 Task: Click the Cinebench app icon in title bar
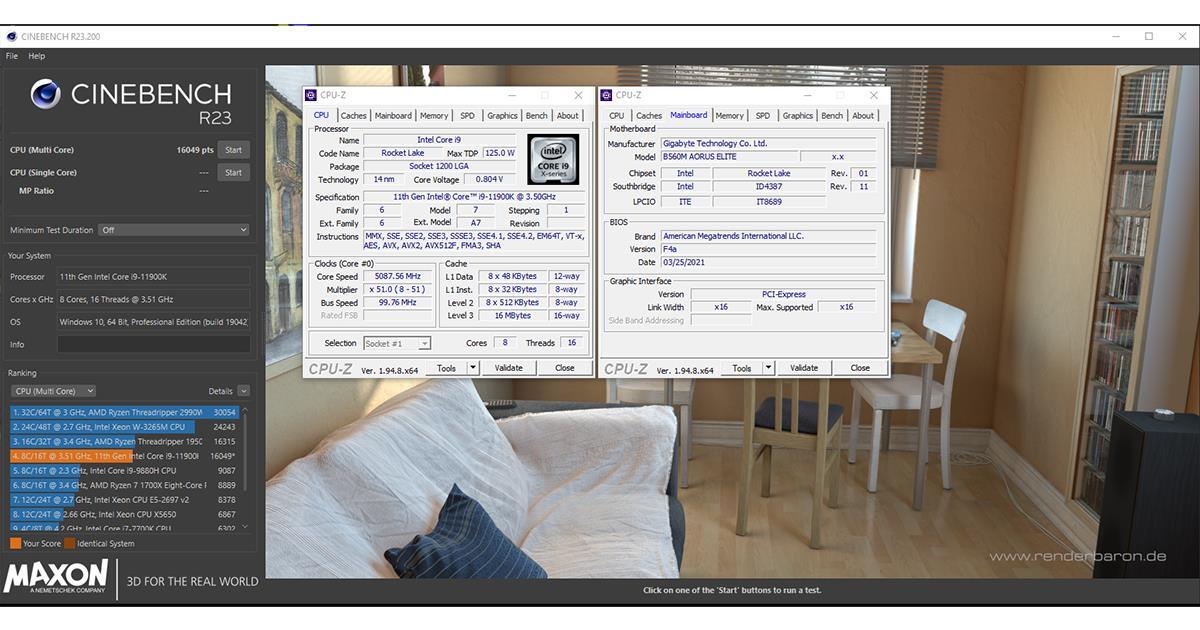(x=12, y=37)
